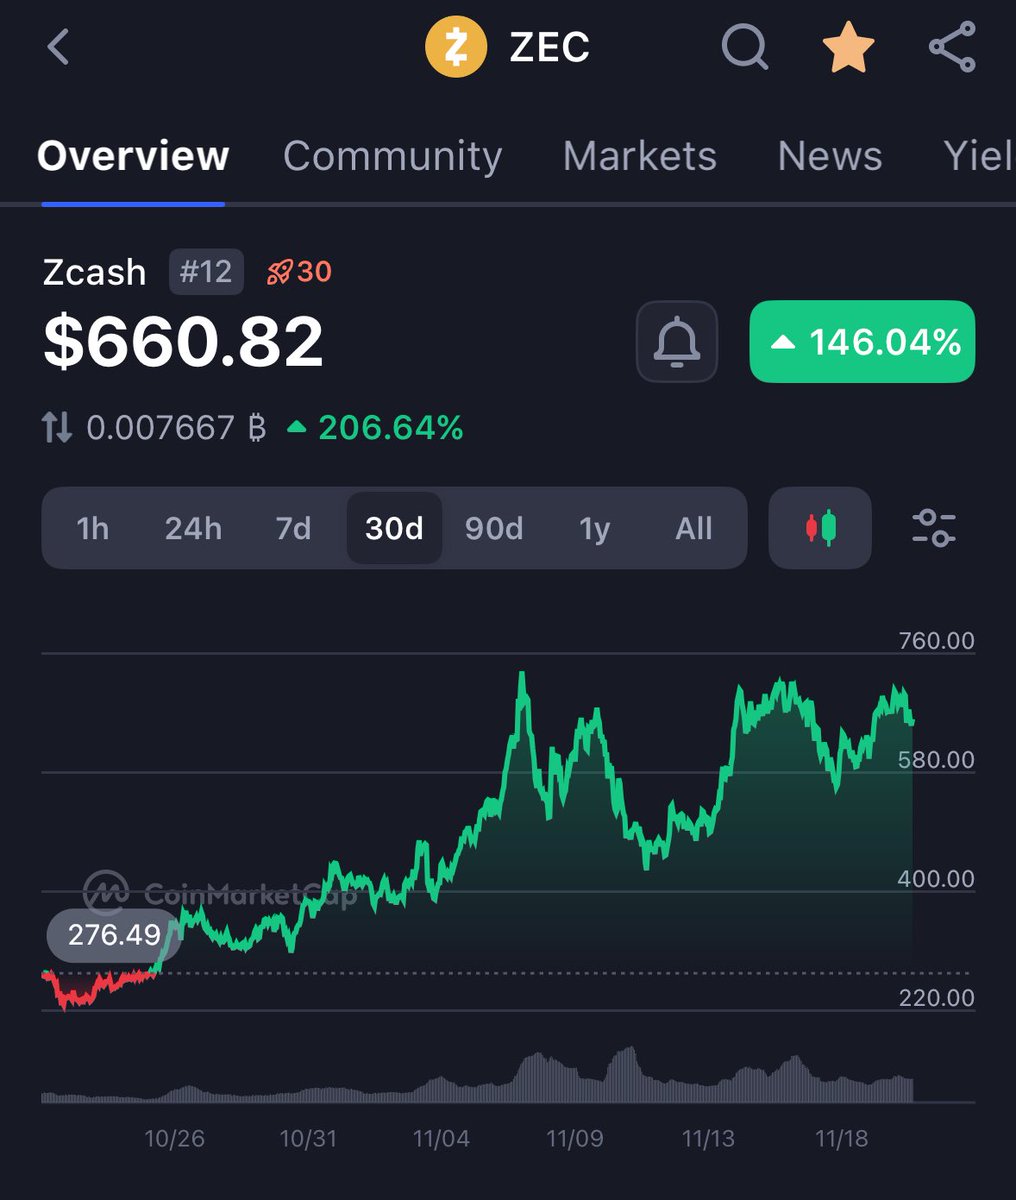
Task: Switch chart to 90d range
Action: (x=494, y=528)
